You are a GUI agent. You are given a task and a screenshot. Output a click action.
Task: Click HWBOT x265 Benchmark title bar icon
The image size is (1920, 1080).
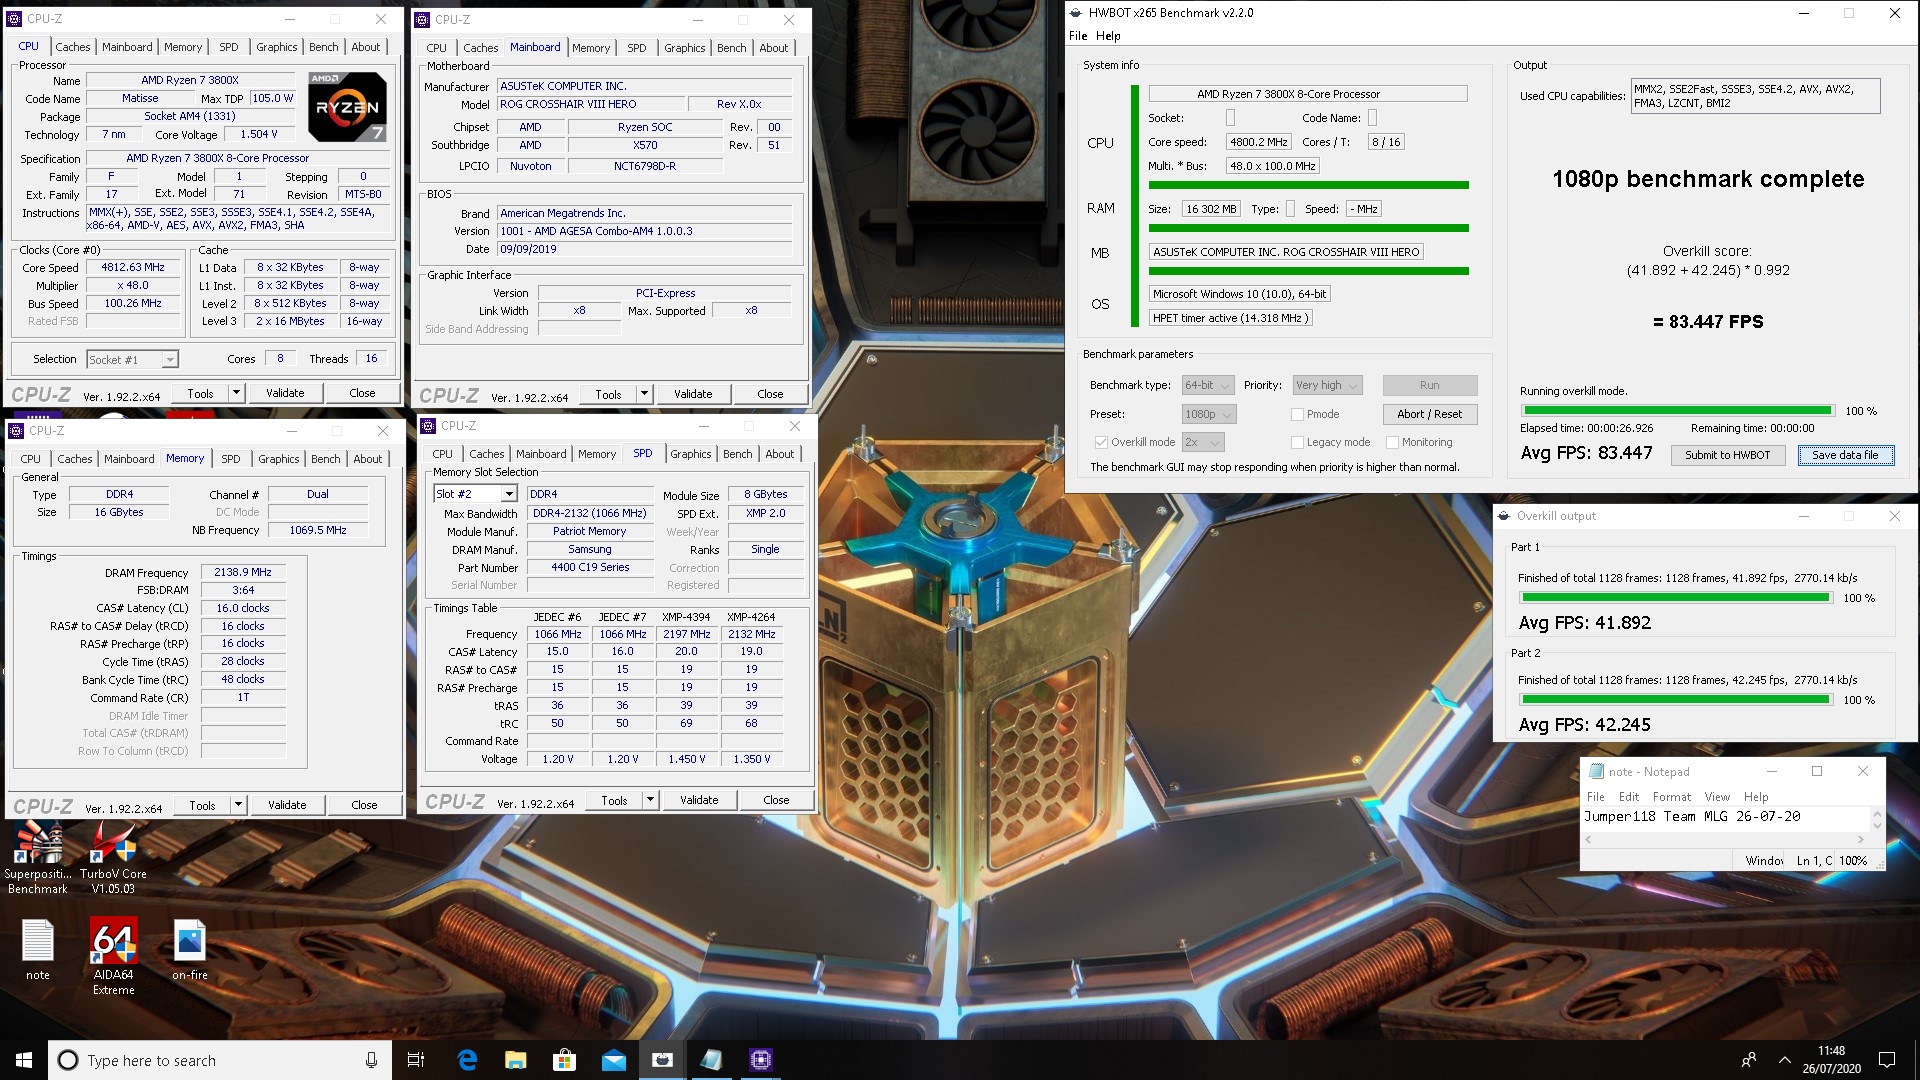(1076, 13)
